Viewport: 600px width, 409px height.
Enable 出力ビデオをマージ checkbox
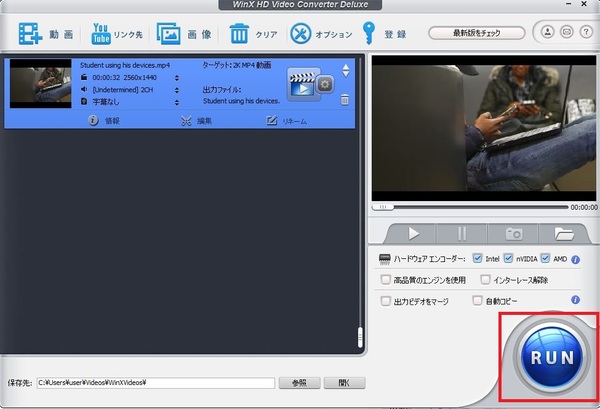(x=385, y=301)
